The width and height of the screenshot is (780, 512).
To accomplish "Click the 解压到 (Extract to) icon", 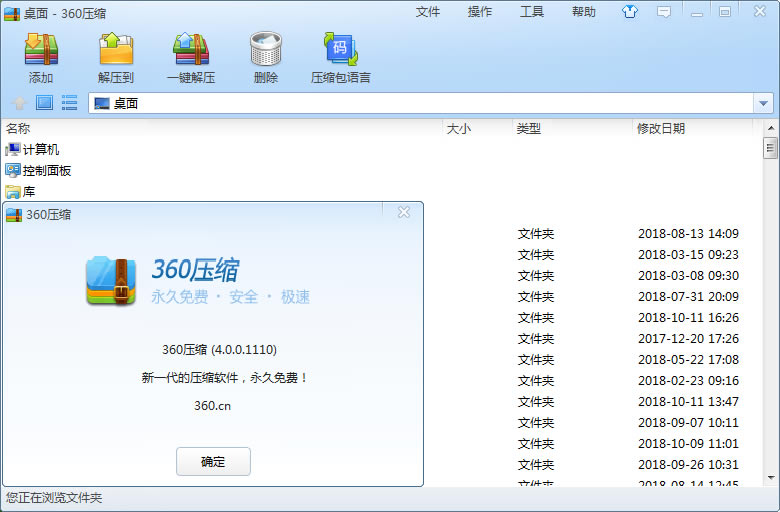I will coord(116,57).
